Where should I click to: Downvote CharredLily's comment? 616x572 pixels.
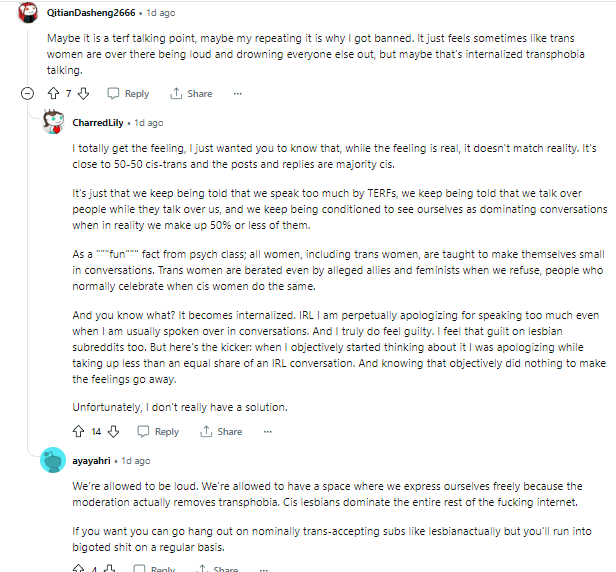click(x=113, y=431)
